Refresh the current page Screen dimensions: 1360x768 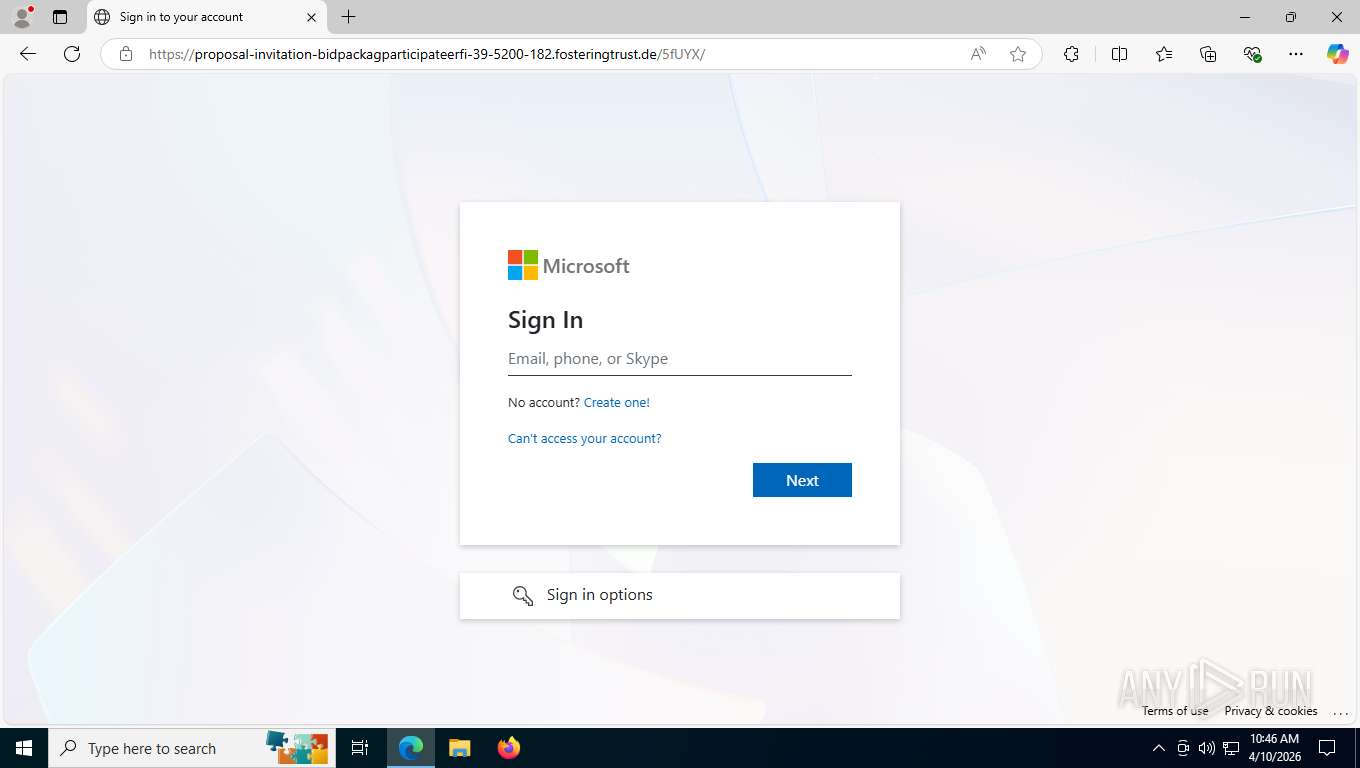click(72, 54)
